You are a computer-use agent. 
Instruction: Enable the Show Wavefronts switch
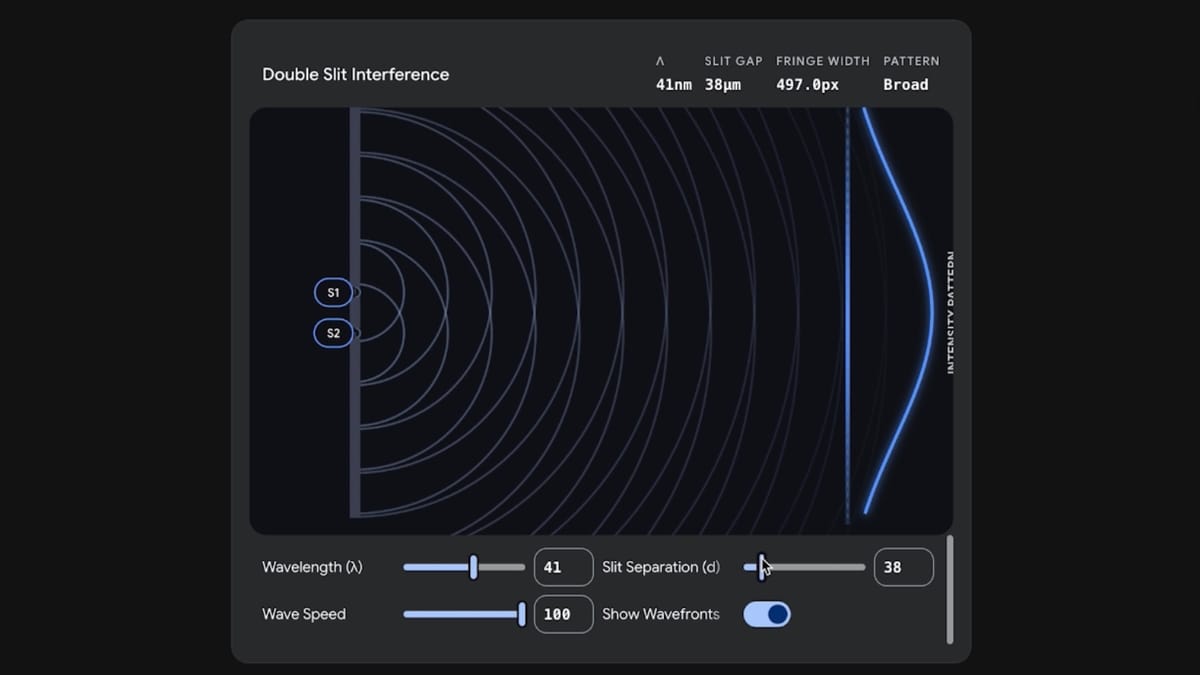click(x=767, y=614)
